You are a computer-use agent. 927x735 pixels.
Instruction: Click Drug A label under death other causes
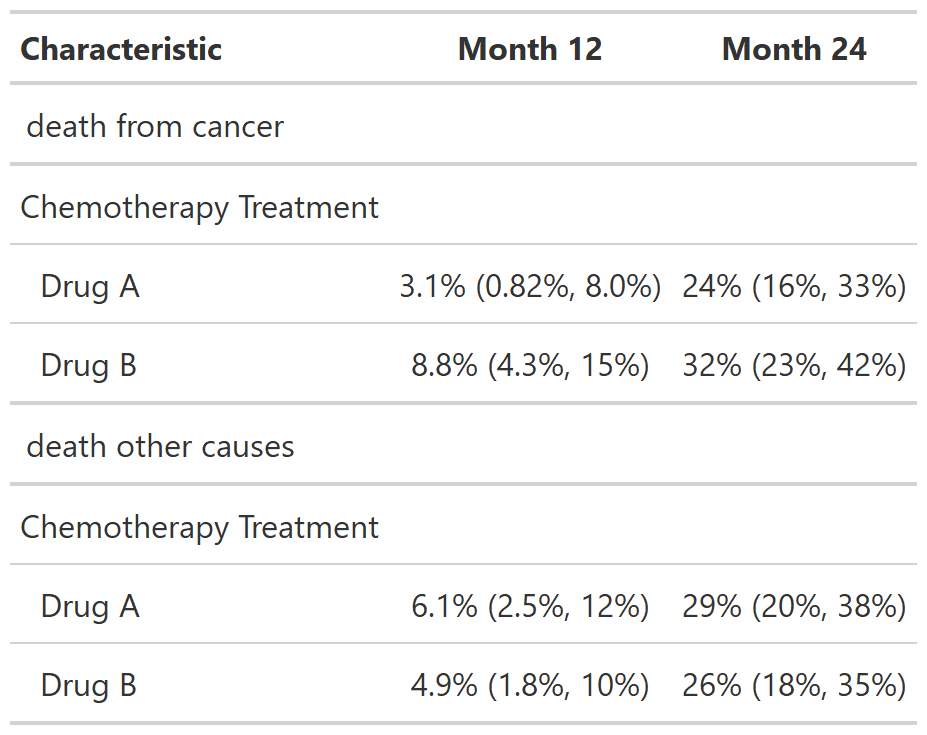coord(90,606)
